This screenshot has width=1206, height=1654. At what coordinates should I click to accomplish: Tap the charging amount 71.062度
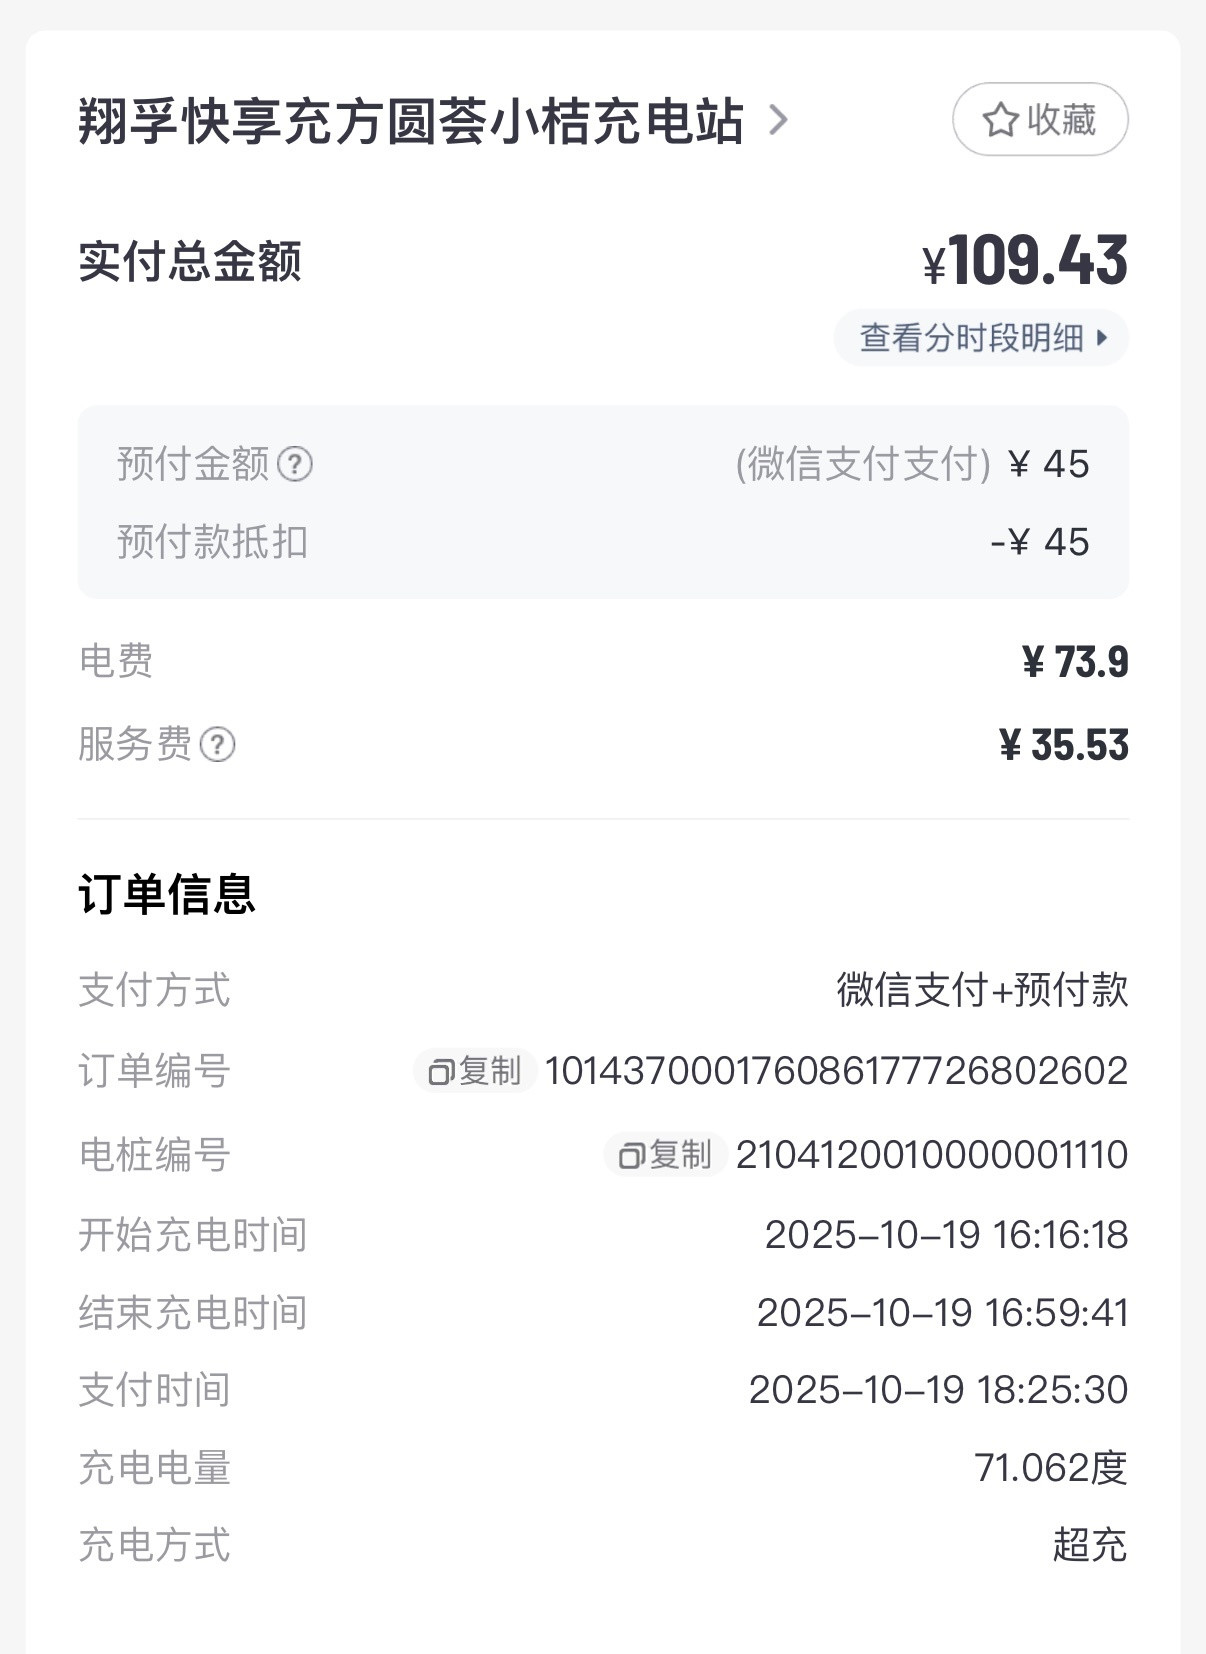pos(1050,1468)
